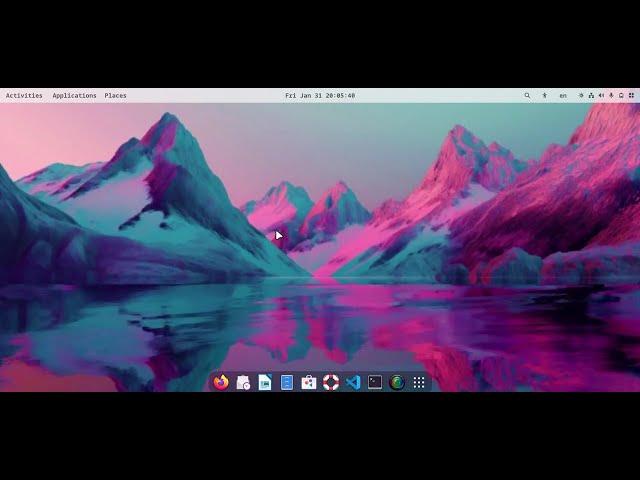The height and width of the screenshot is (480, 640).
Task: Open the Applications menu
Action: pos(74,96)
